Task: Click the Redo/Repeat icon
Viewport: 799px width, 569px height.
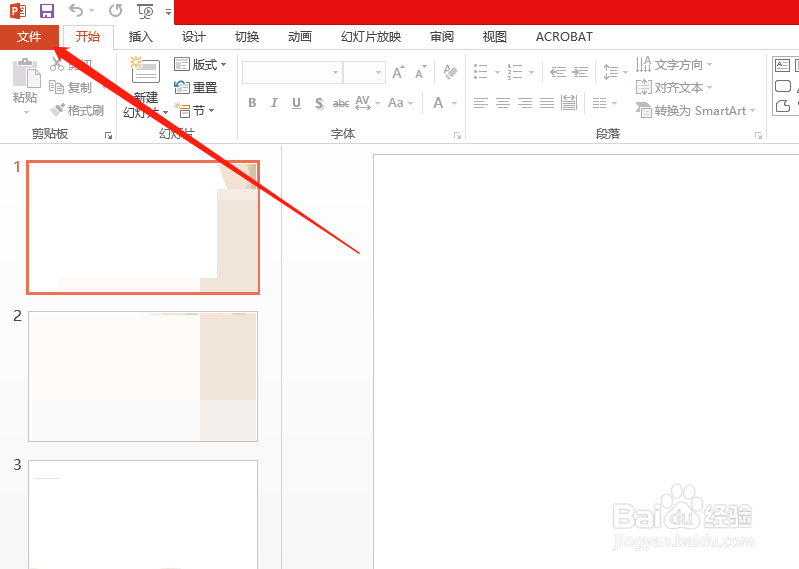Action: click(x=116, y=11)
